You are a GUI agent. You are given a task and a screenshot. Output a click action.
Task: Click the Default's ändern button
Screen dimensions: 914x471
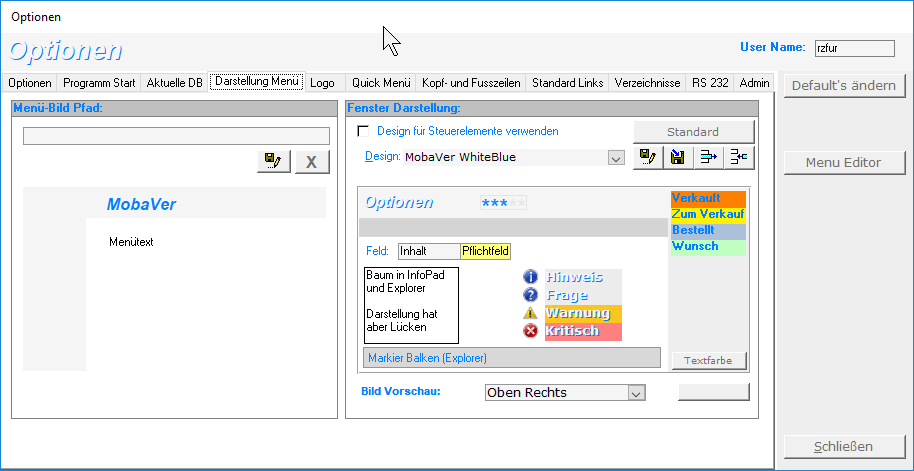pyautogui.click(x=843, y=86)
